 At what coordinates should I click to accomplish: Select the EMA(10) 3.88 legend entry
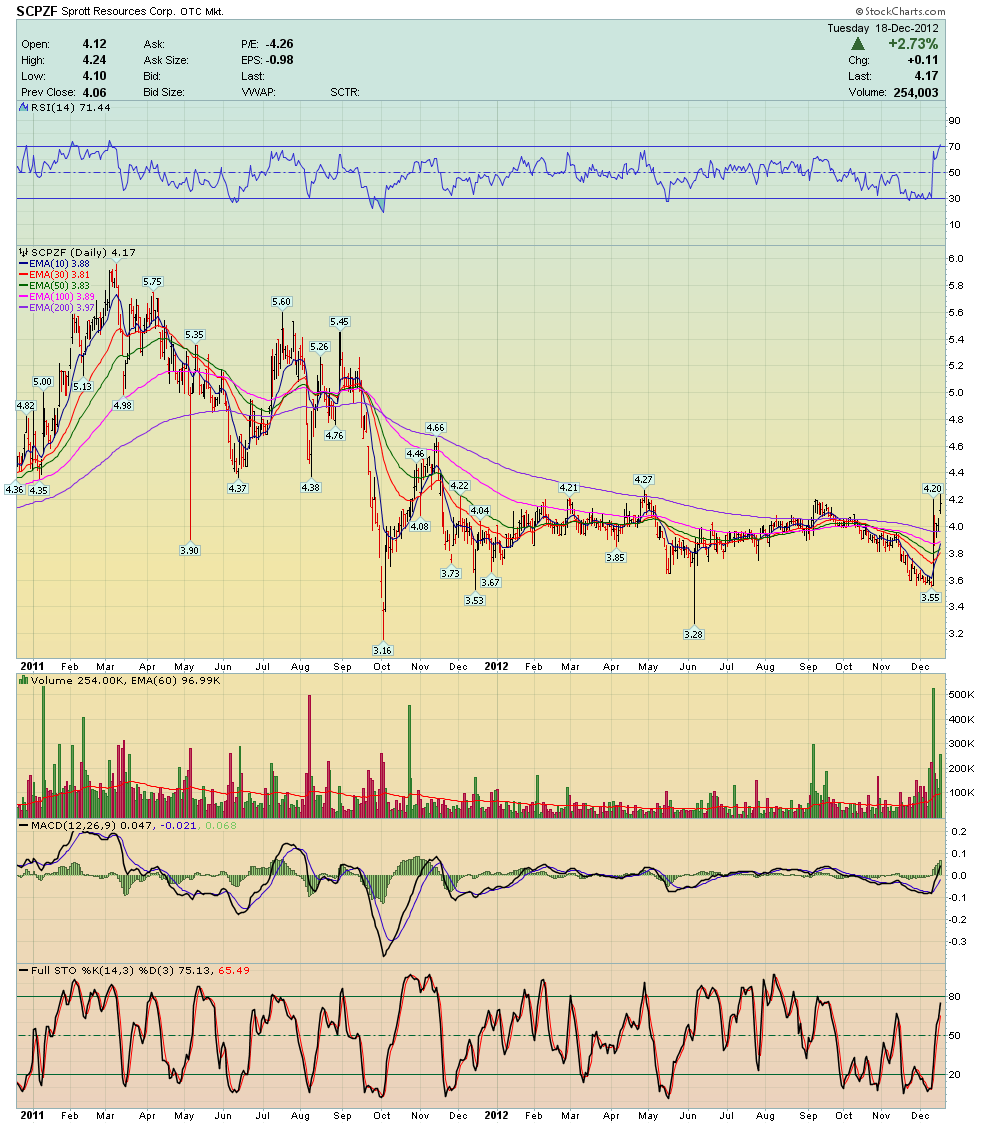[x=54, y=264]
